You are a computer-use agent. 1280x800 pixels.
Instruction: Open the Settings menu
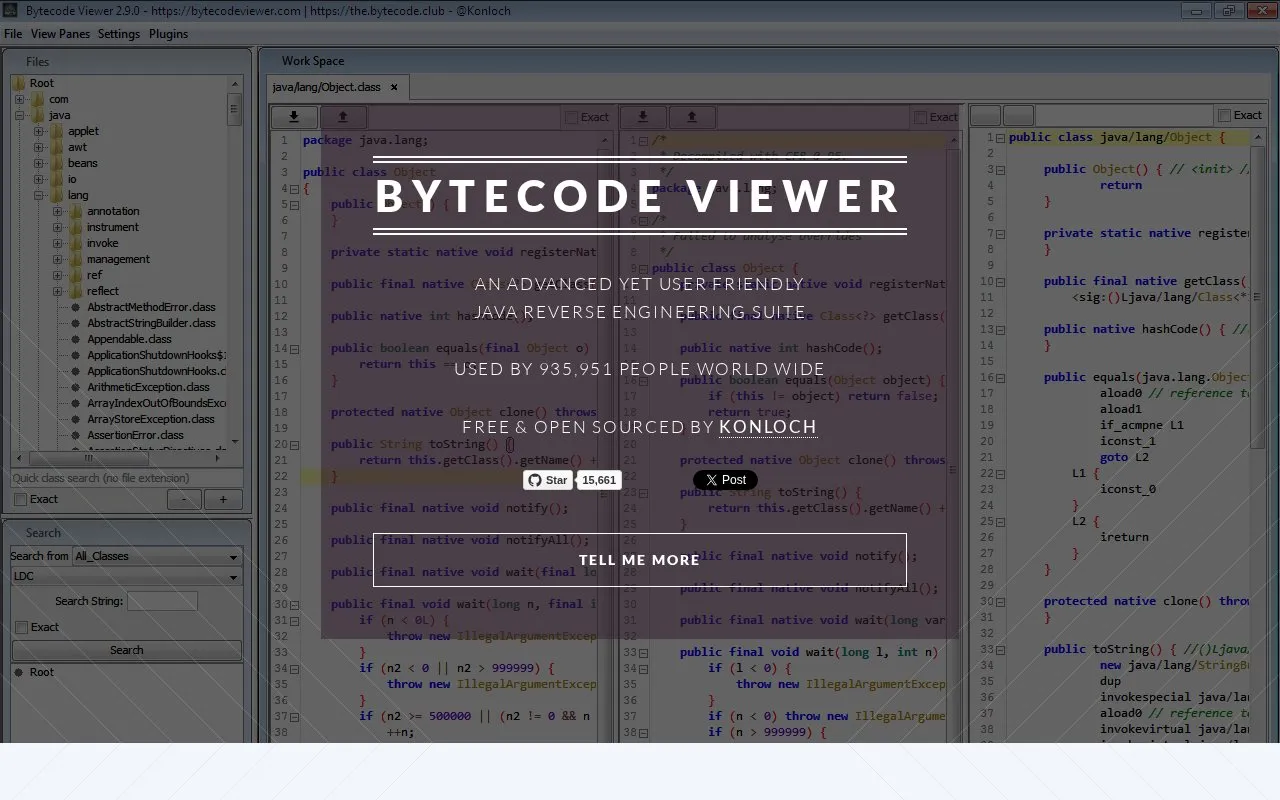tap(119, 34)
